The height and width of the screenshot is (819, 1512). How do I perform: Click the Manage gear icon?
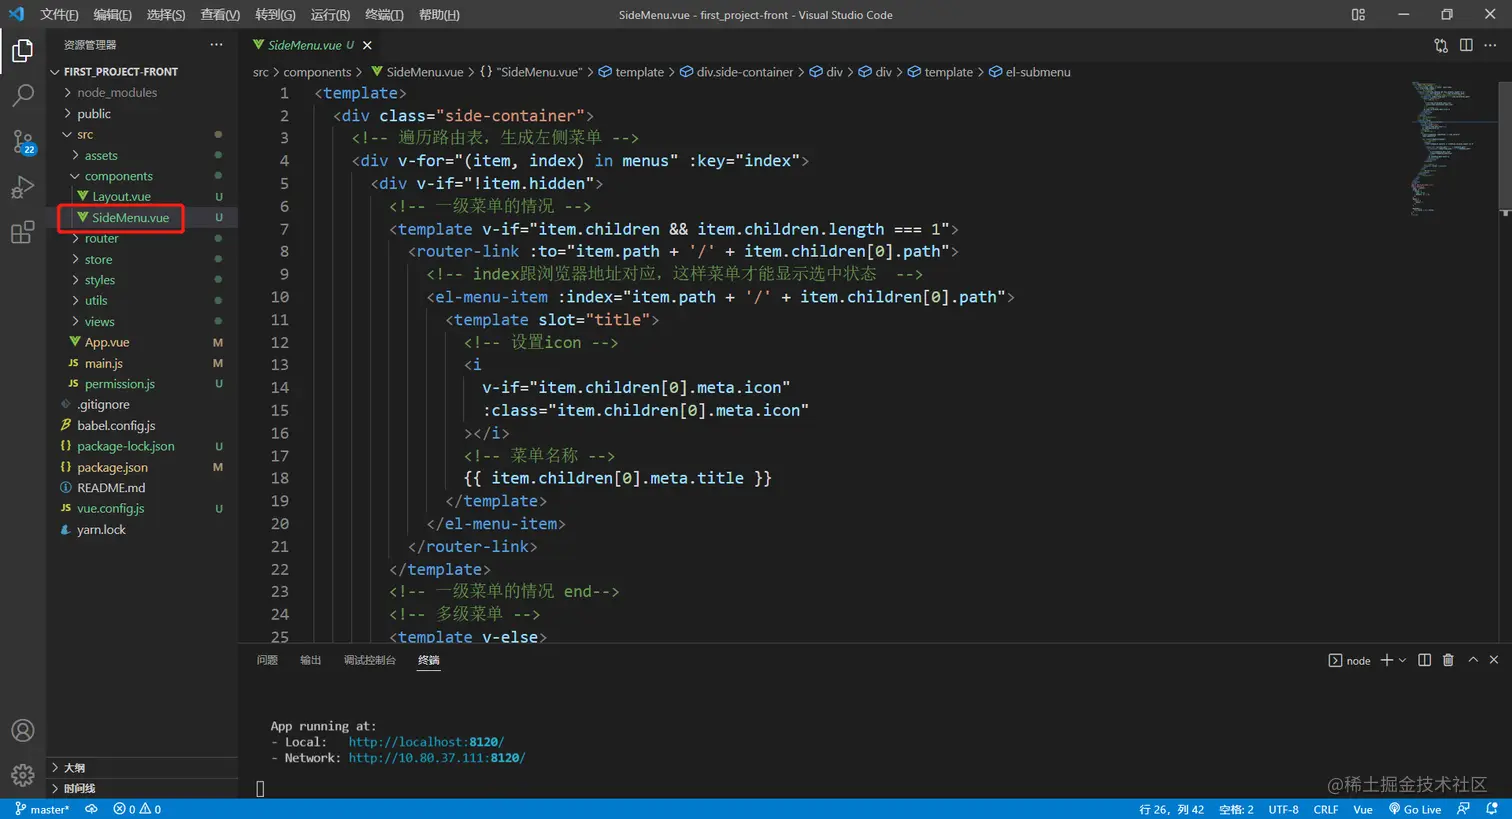tap(22, 775)
